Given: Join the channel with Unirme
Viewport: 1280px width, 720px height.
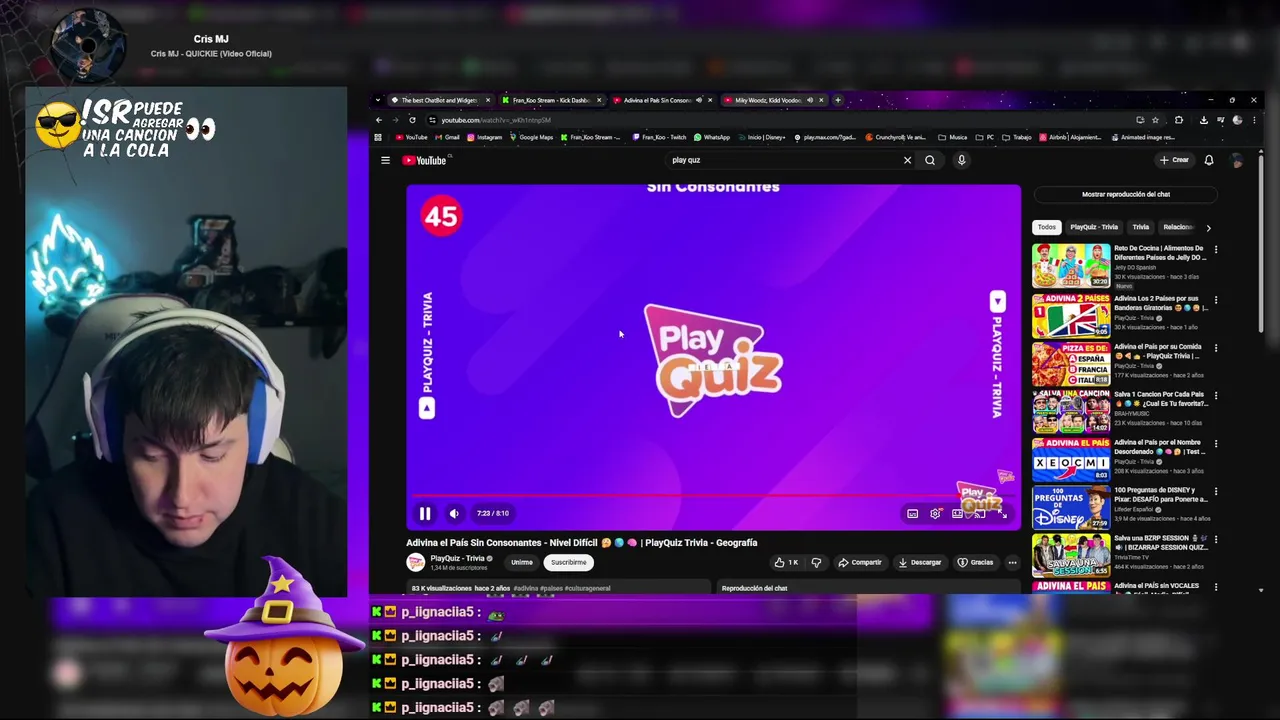Looking at the screenshot, I should (522, 562).
